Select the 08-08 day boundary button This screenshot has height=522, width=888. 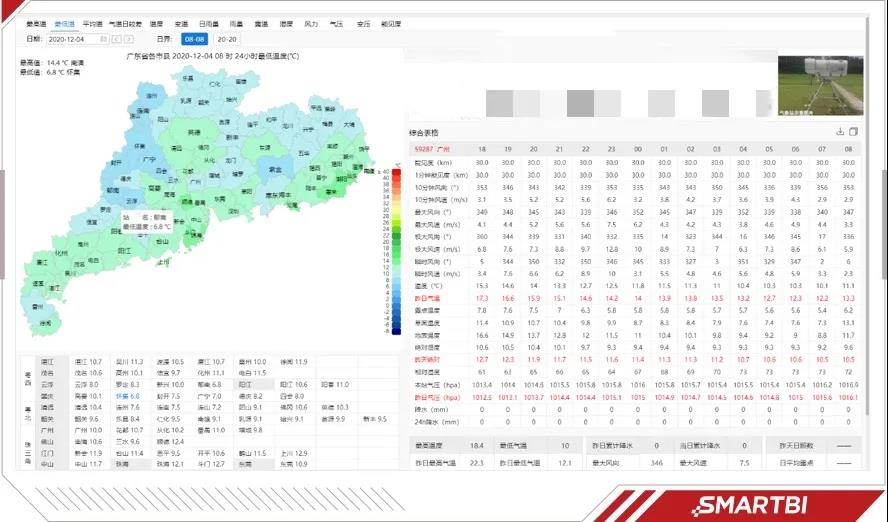[x=194, y=39]
